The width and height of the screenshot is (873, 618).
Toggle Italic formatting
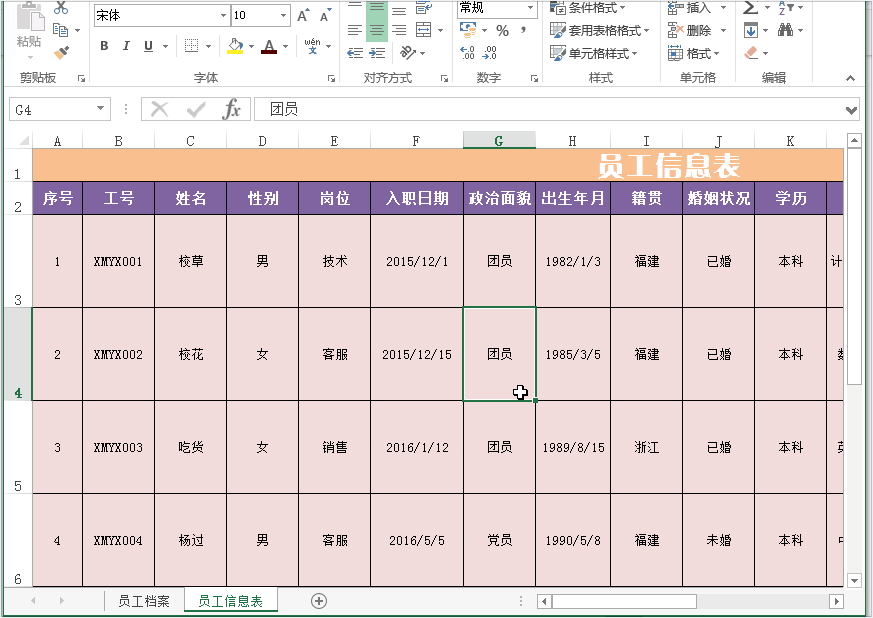tap(126, 46)
